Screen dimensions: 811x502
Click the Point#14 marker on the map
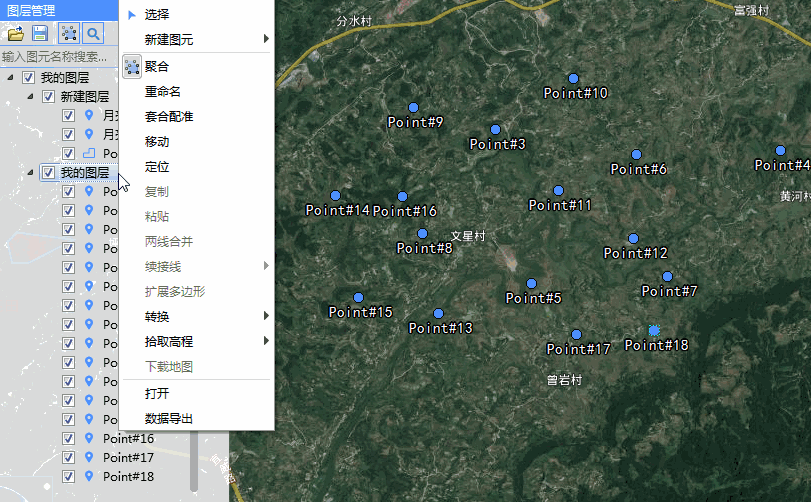[x=335, y=195]
